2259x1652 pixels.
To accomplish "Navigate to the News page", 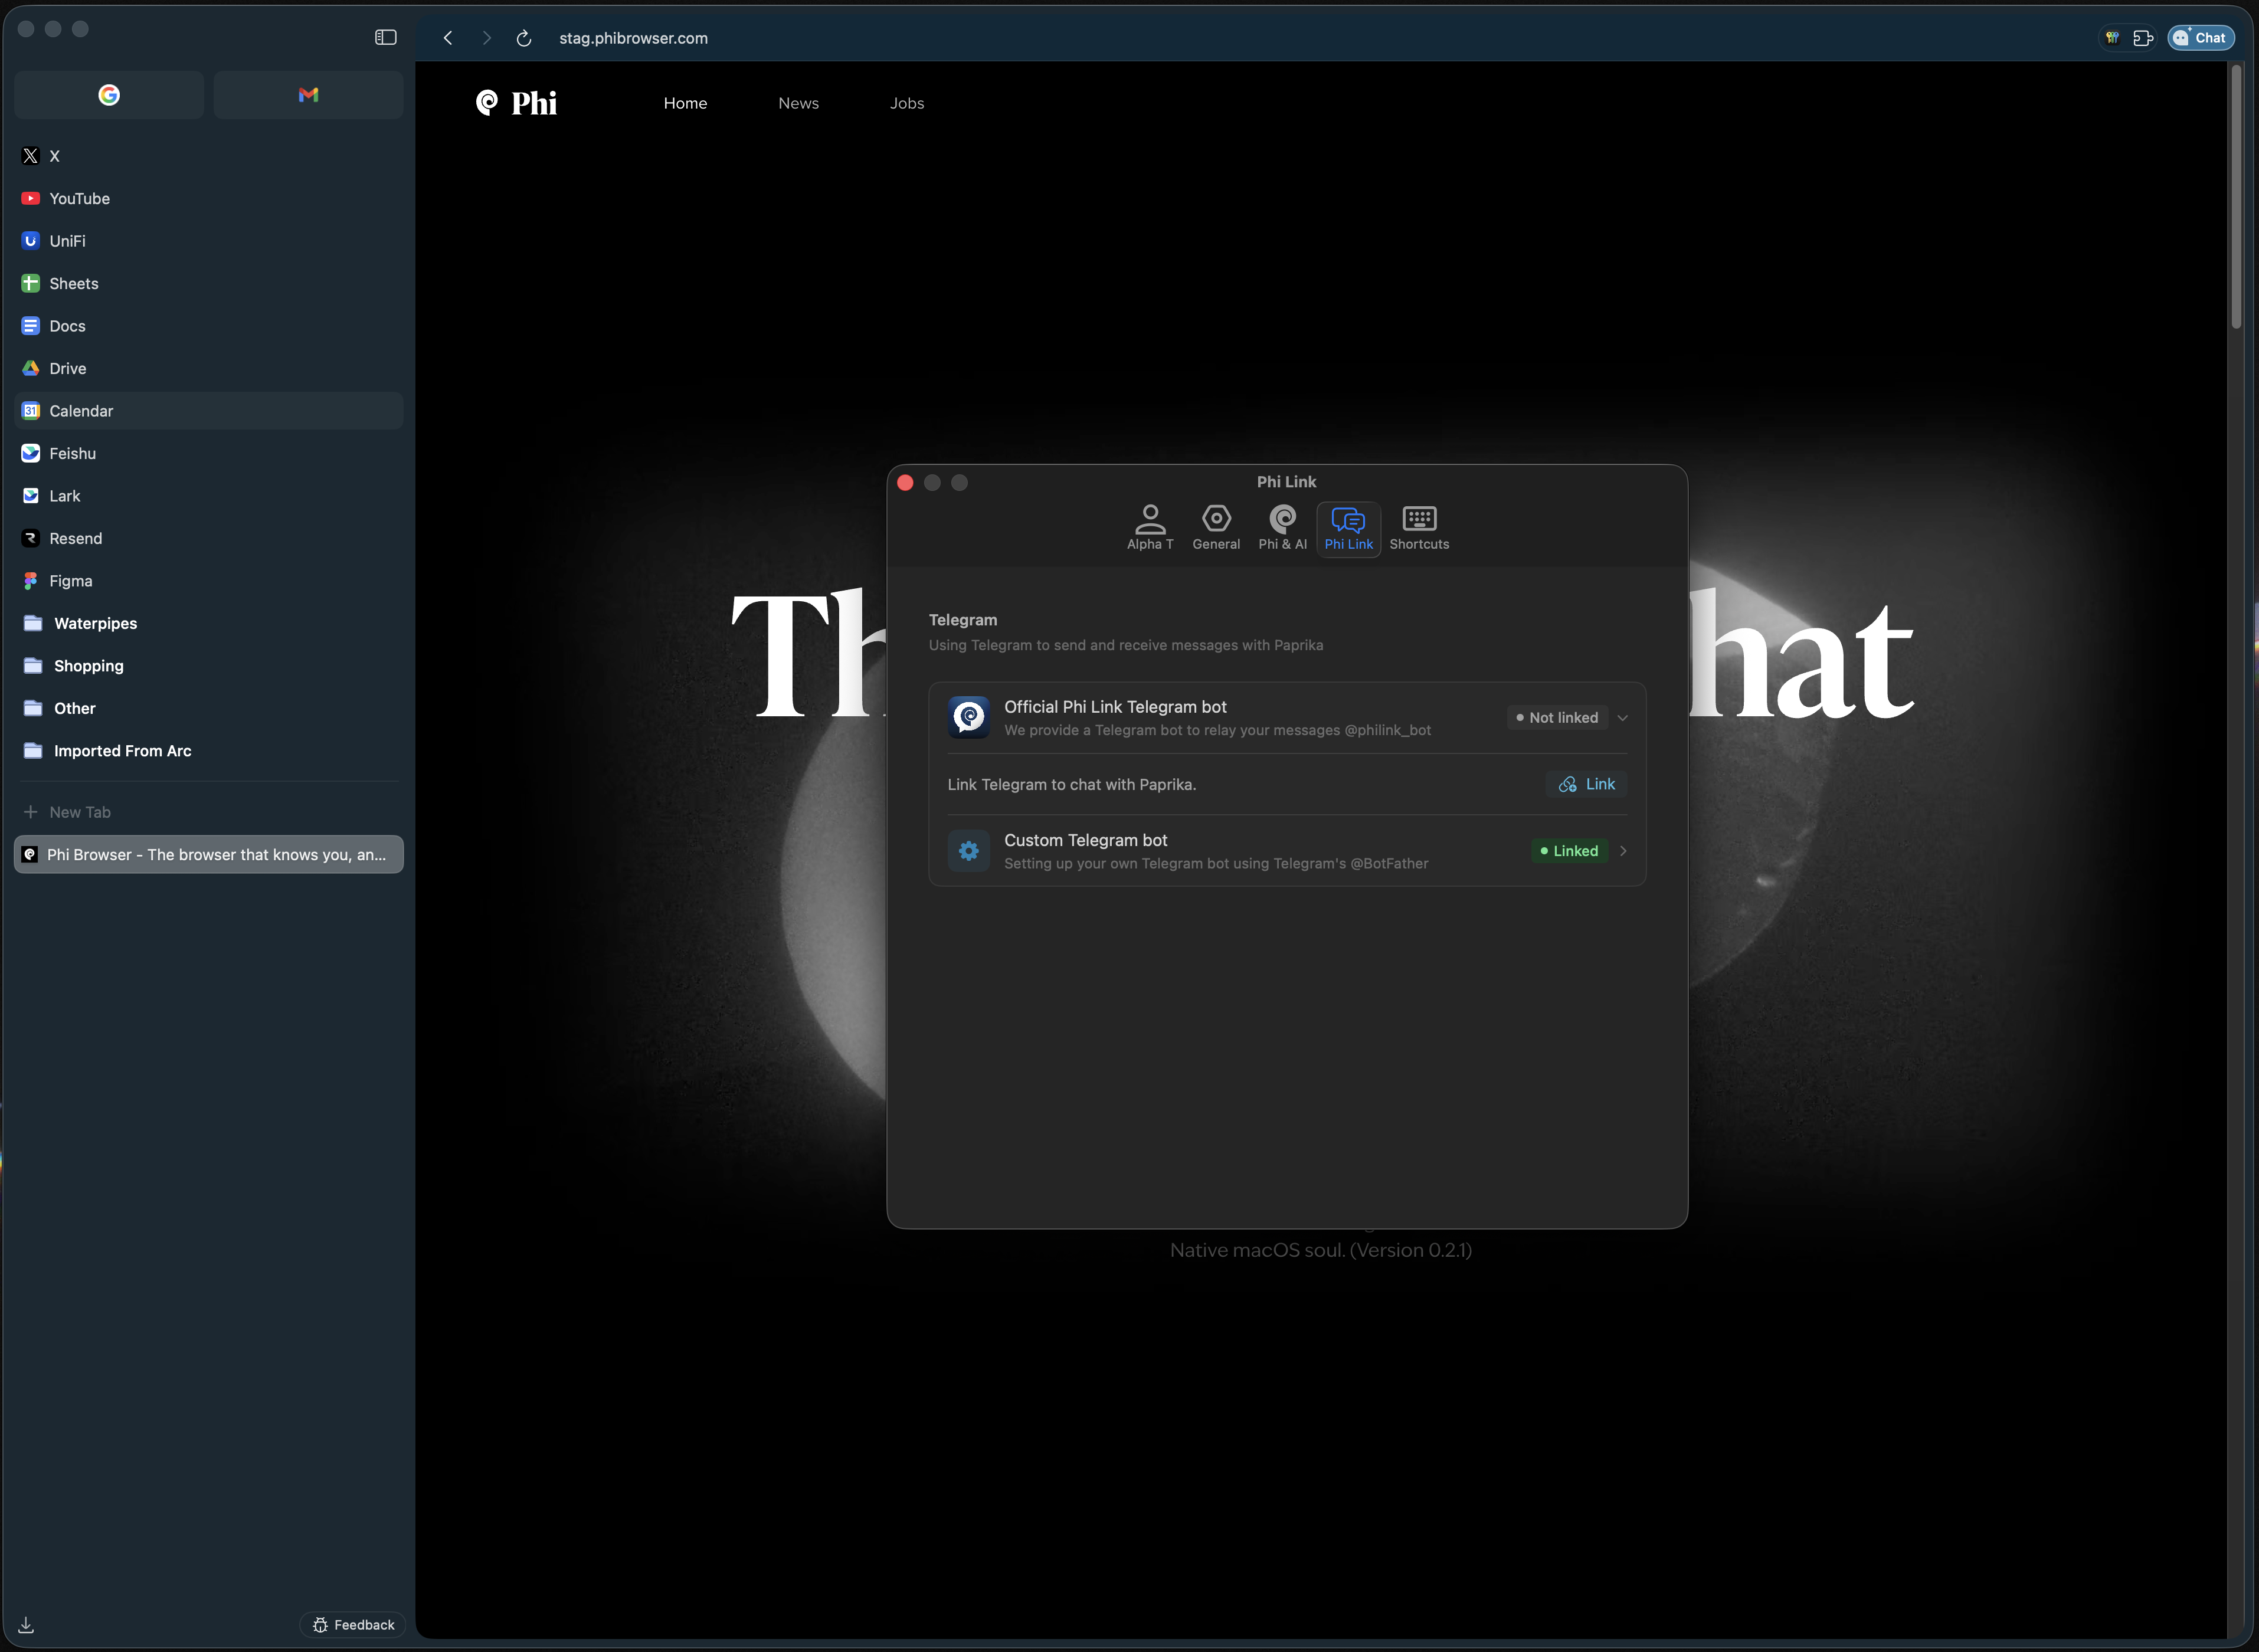I will (798, 102).
